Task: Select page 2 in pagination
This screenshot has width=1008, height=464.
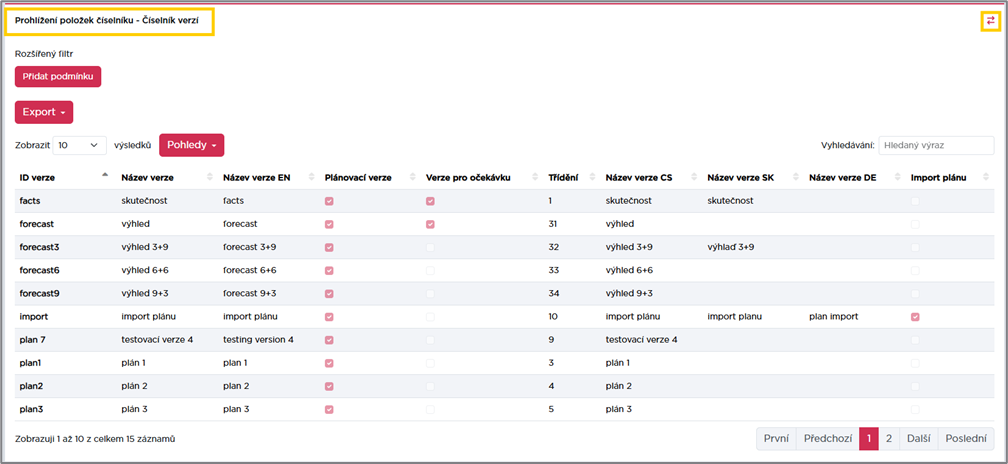Action: tap(889, 439)
